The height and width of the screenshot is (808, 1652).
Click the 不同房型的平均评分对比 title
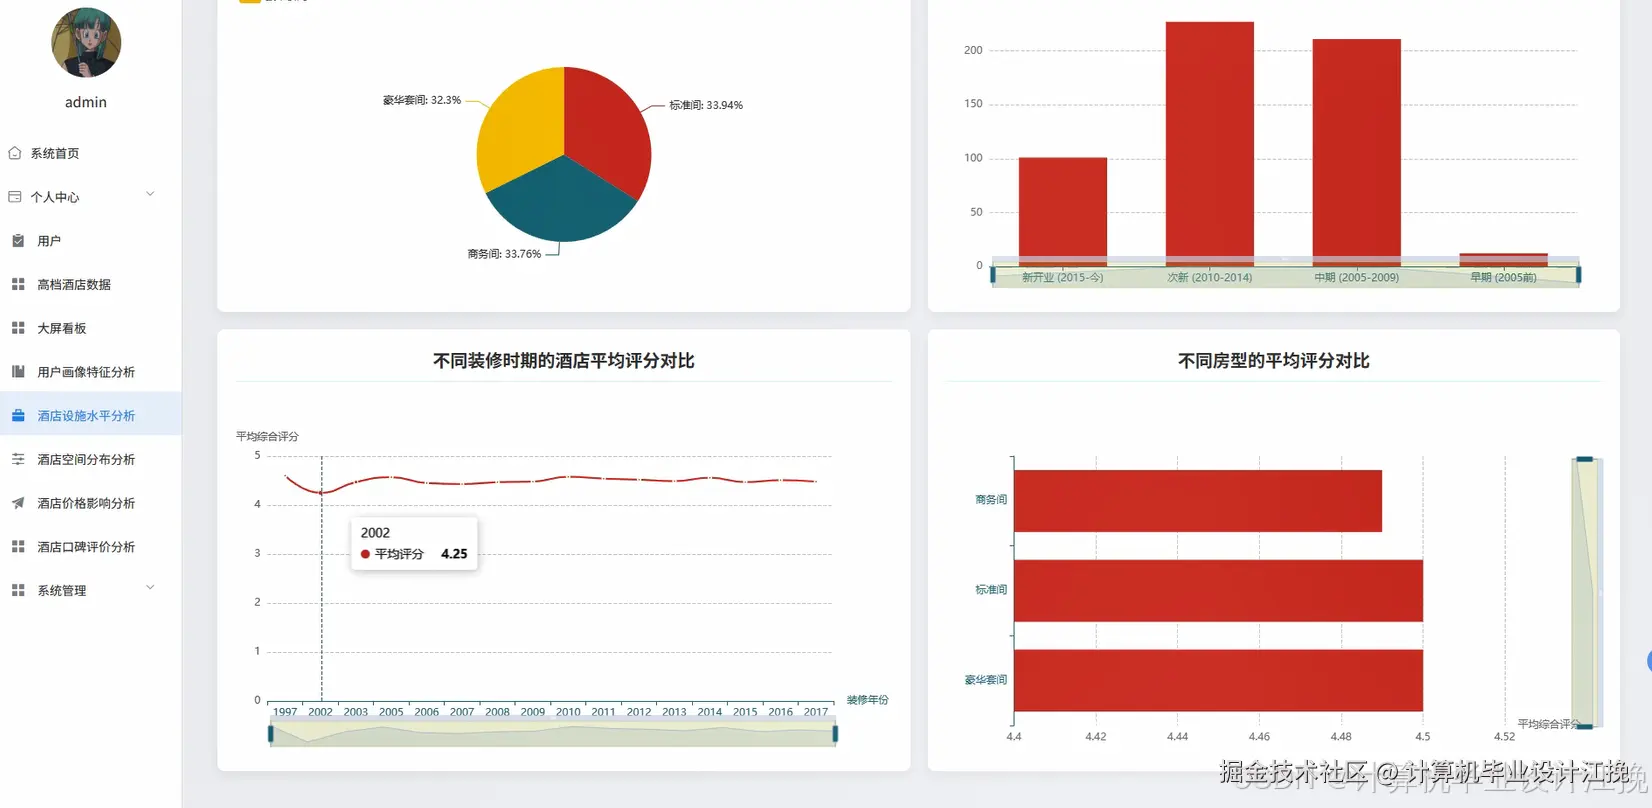coord(1274,361)
